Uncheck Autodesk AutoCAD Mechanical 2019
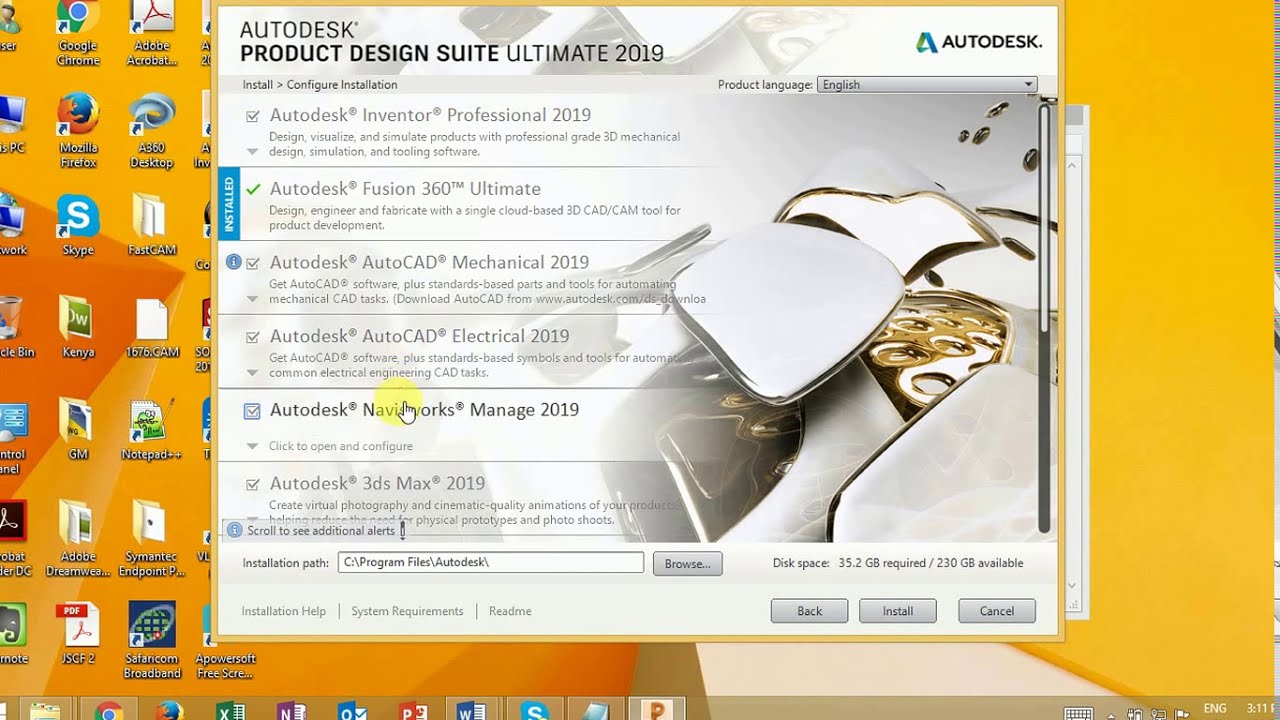This screenshot has width=1280, height=720. pos(253,263)
